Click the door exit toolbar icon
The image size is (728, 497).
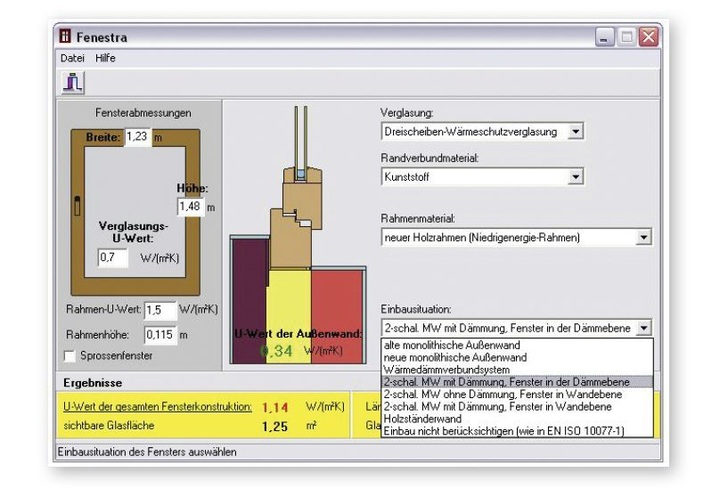tap(72, 83)
